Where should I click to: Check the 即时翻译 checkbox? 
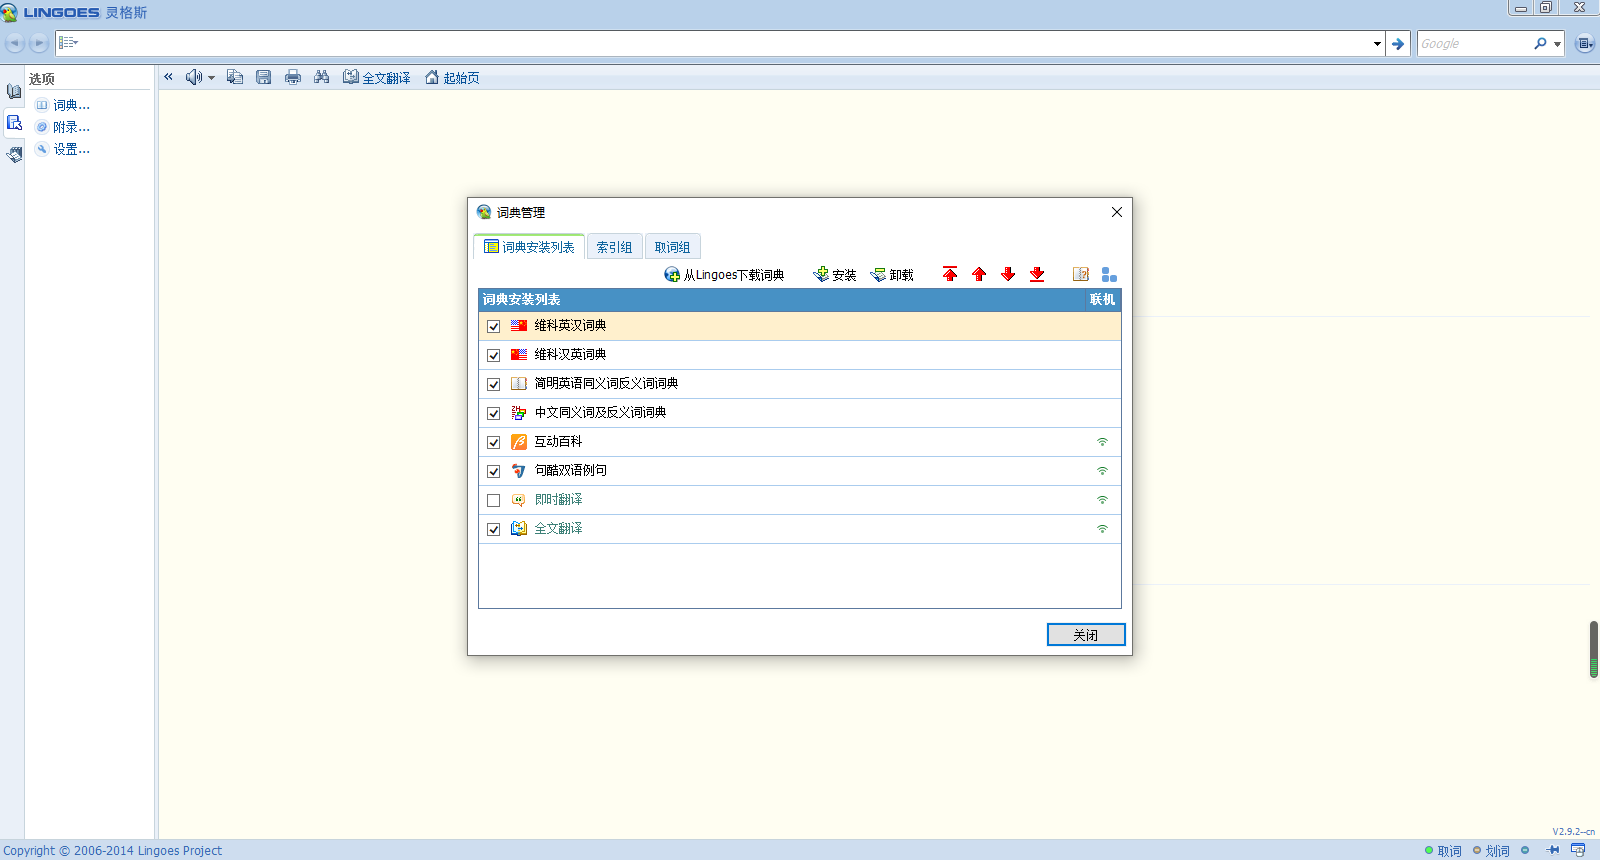point(493,500)
